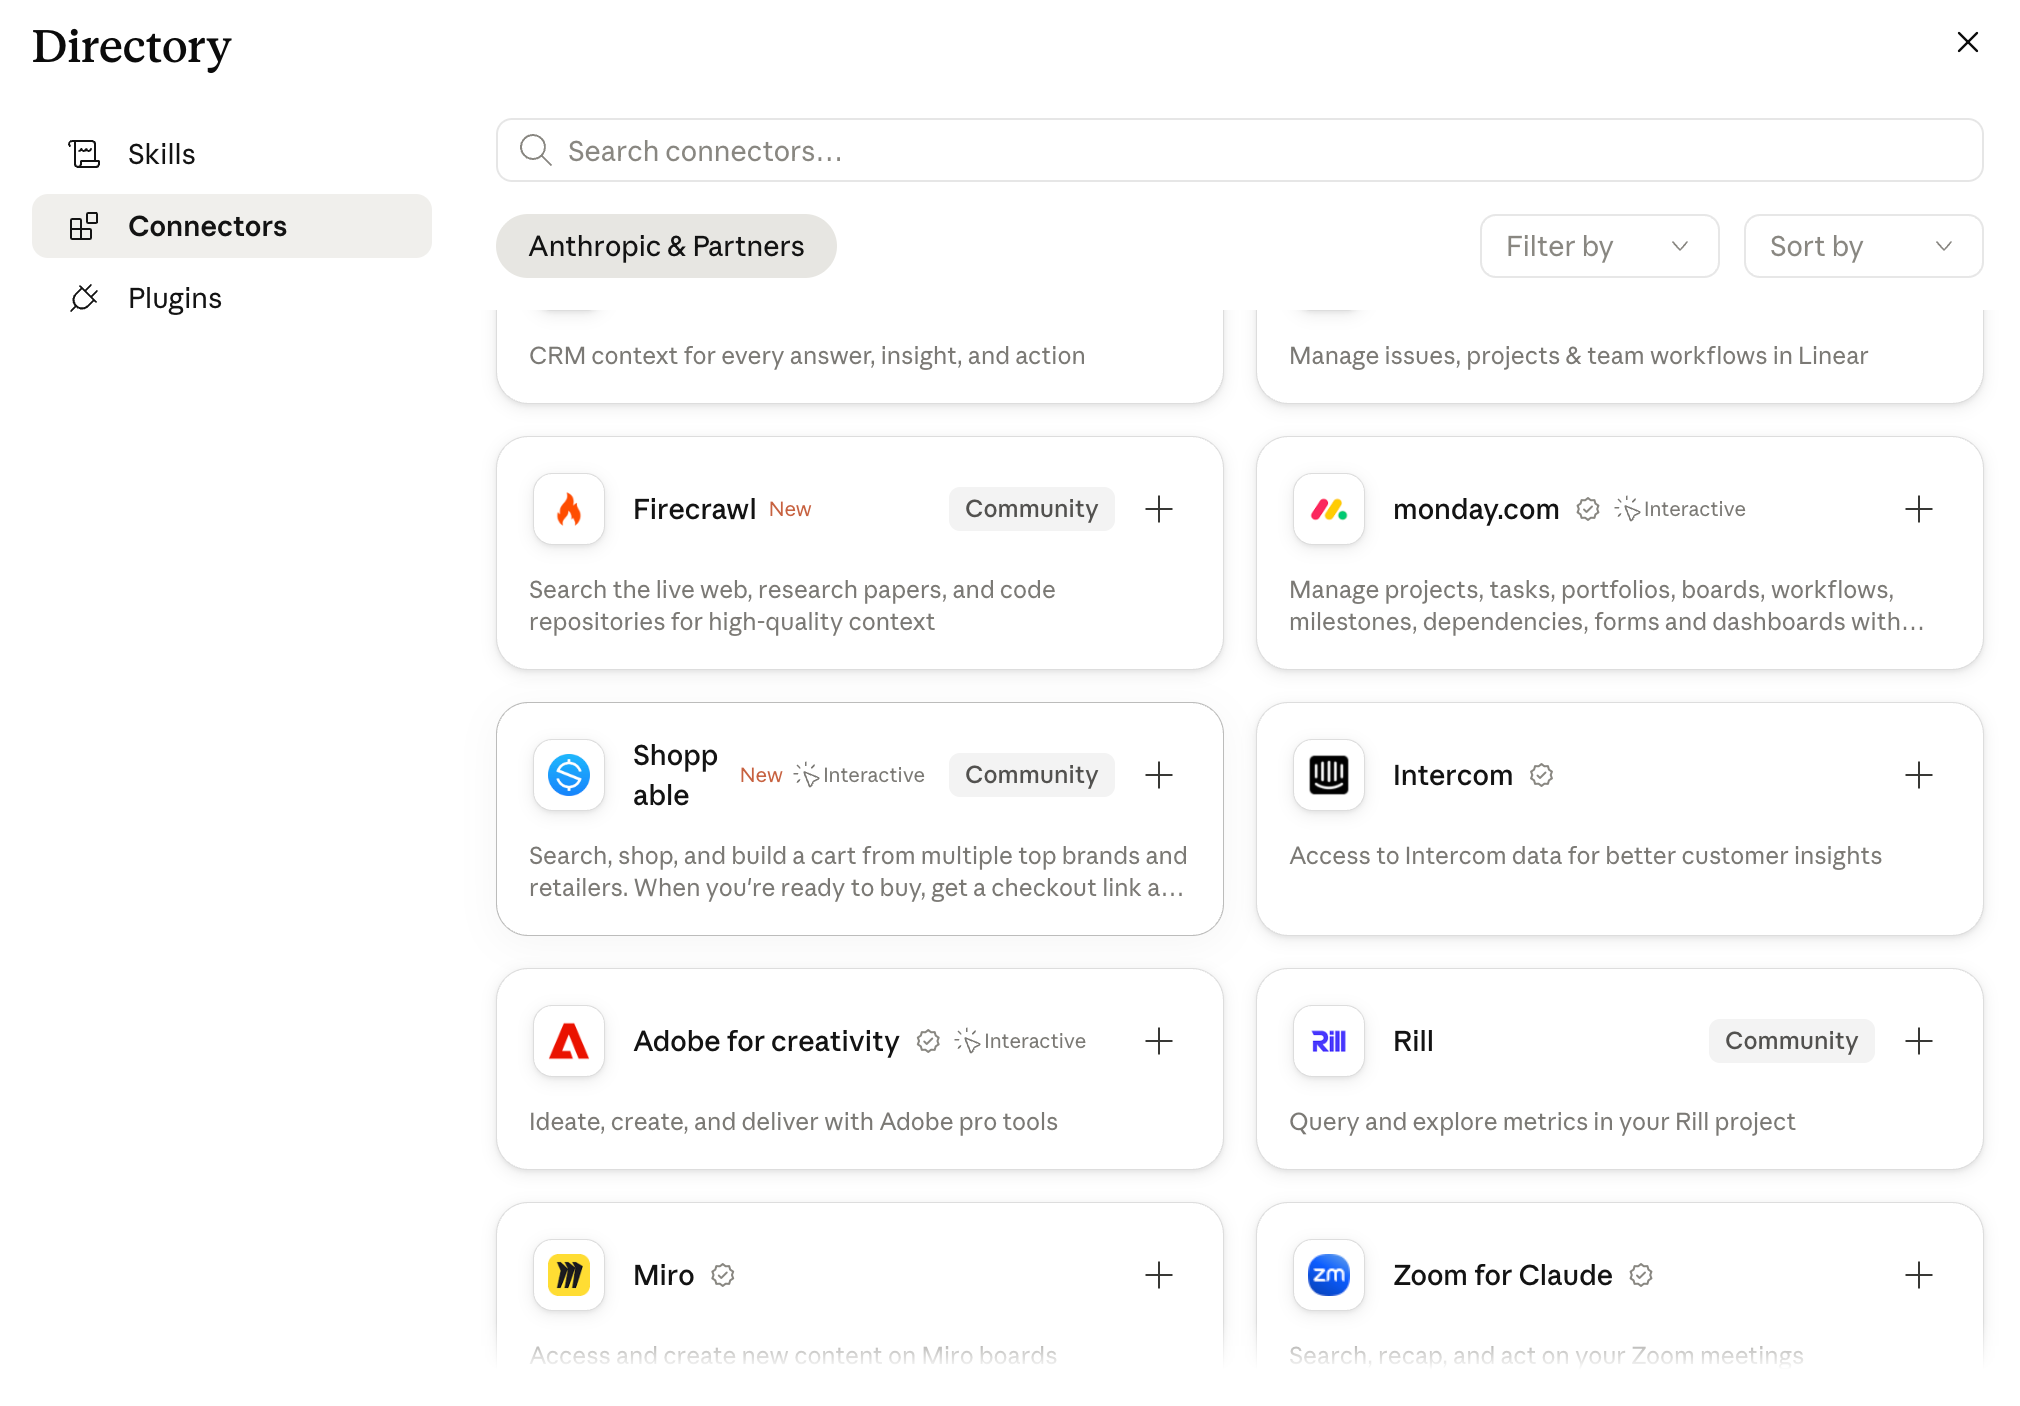Click the Zoom for Claude logo icon

click(1329, 1275)
